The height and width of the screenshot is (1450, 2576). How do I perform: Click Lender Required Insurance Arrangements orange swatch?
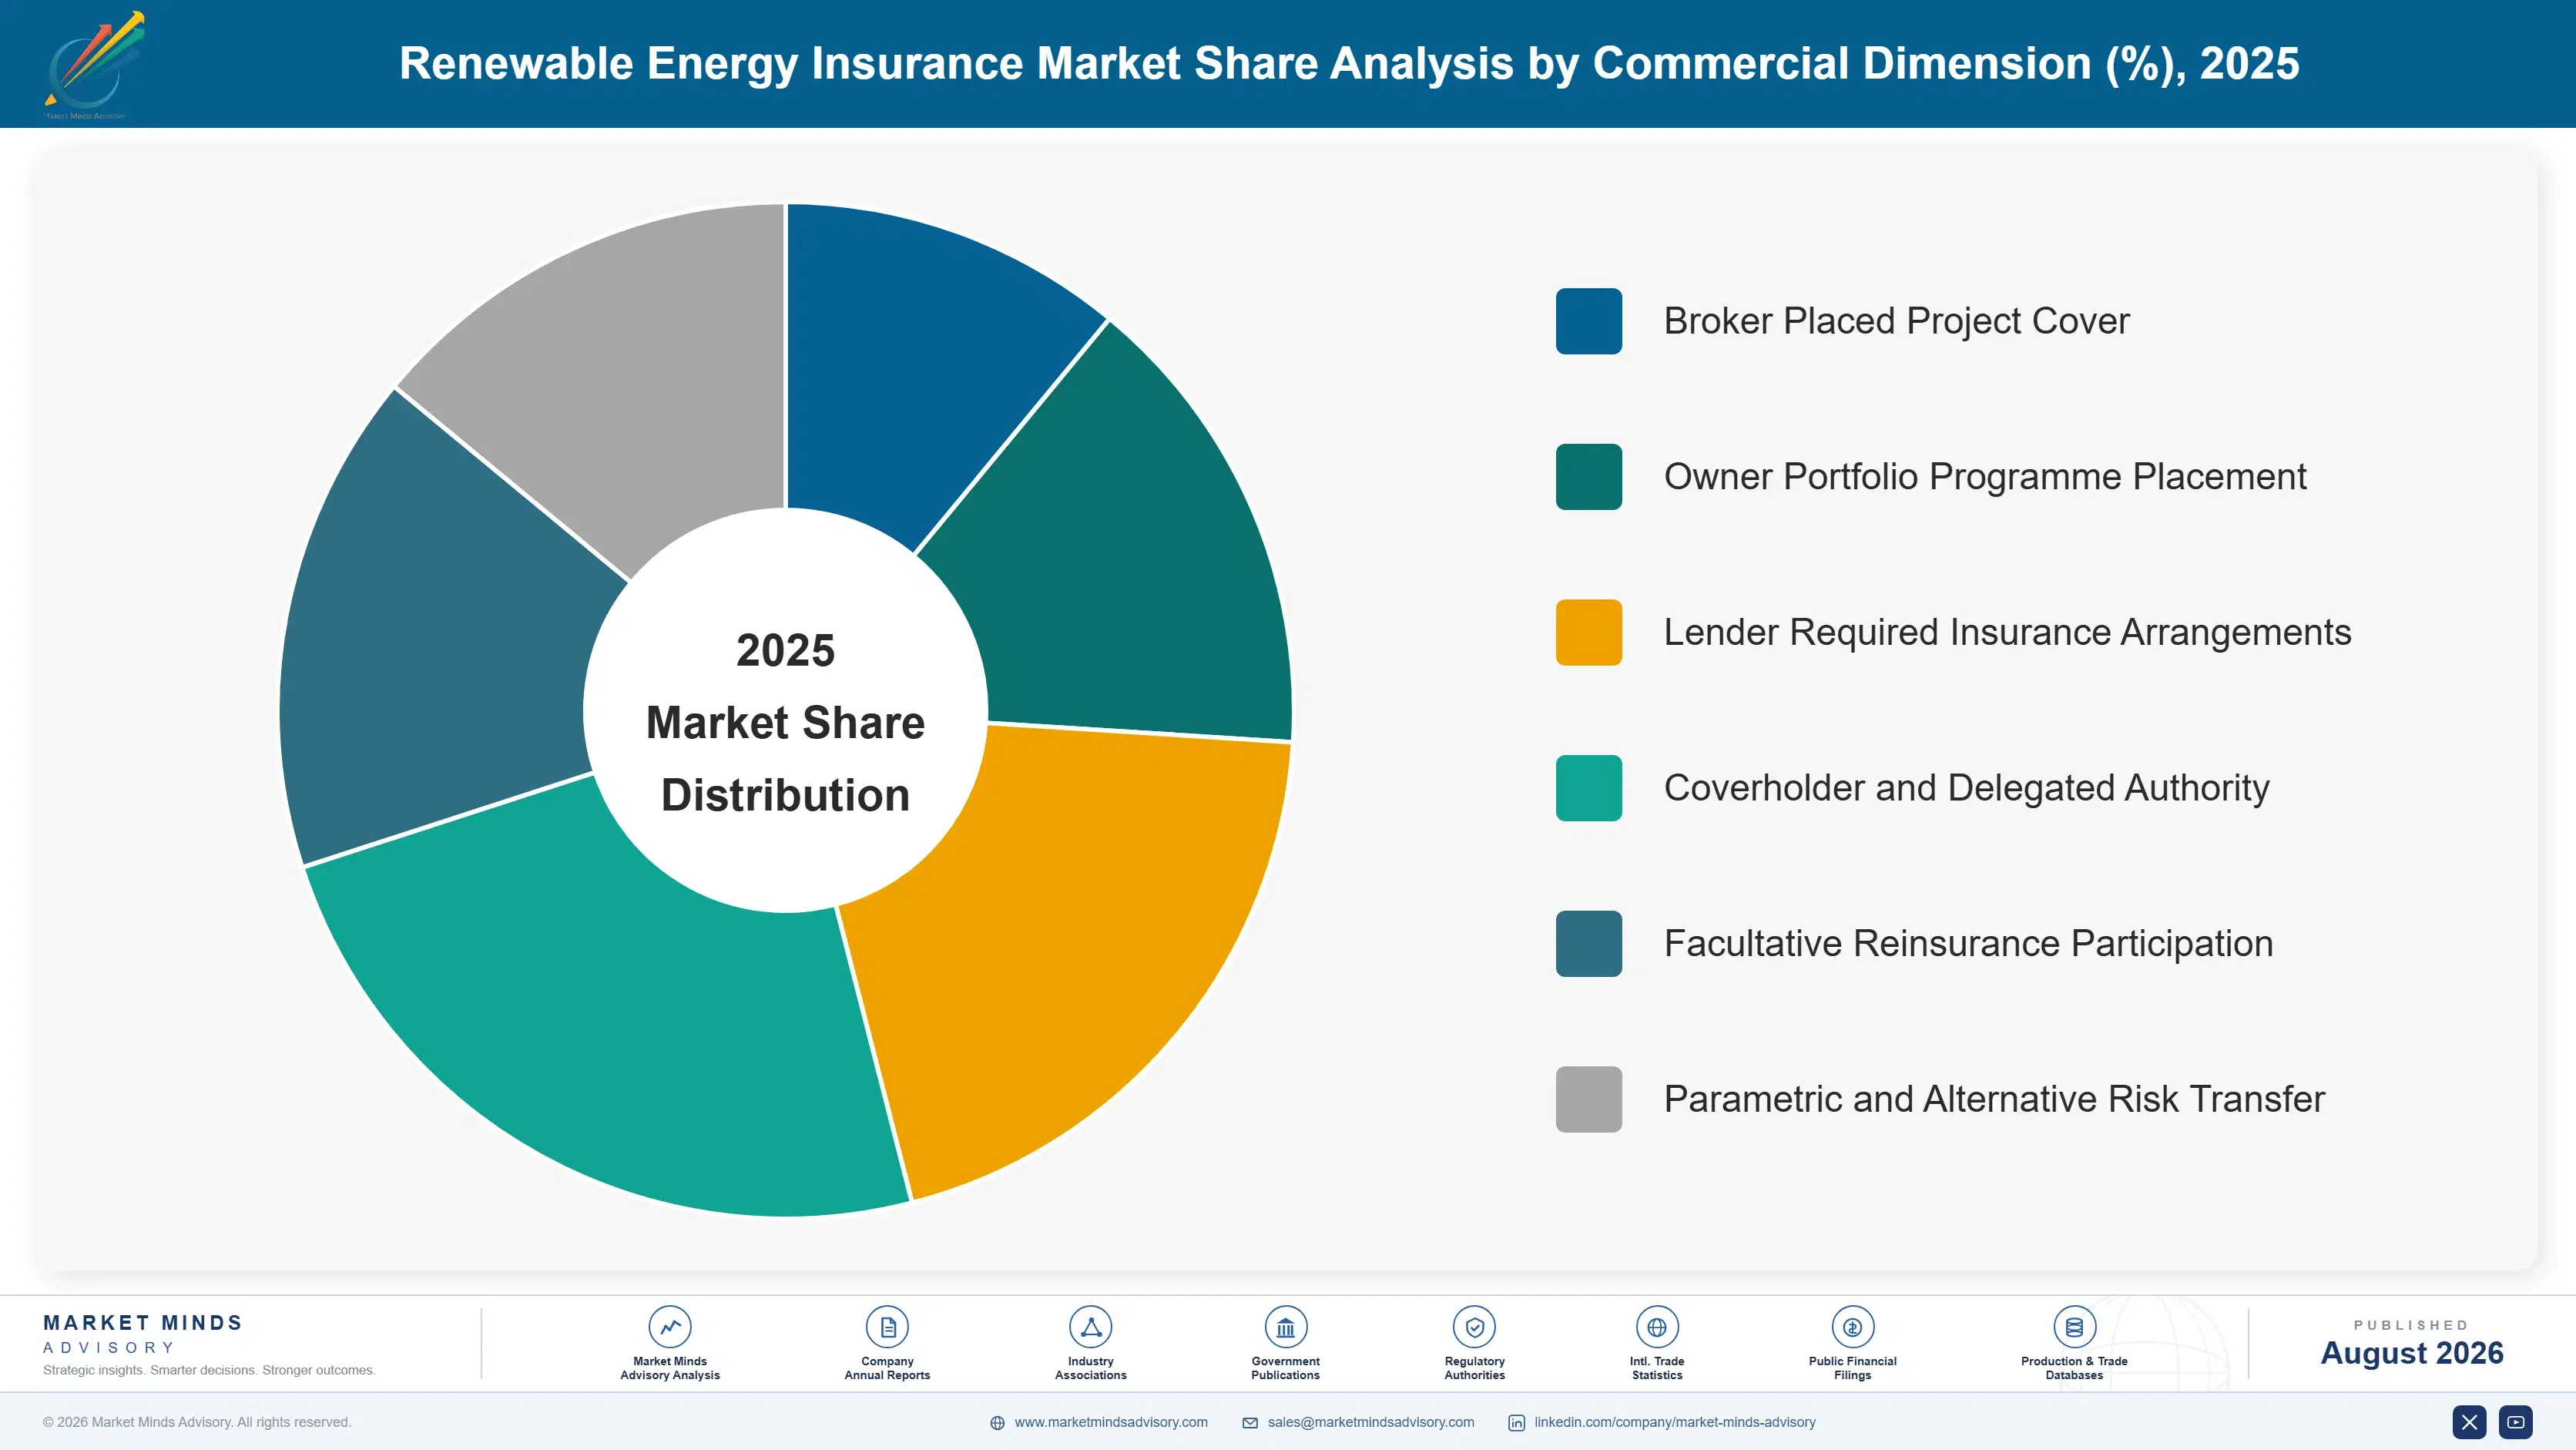click(1588, 632)
